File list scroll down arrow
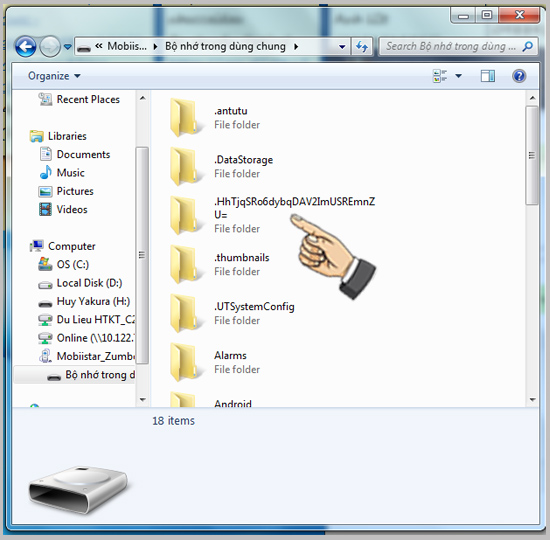Viewport: 550px width, 540px height. pyautogui.click(x=532, y=399)
